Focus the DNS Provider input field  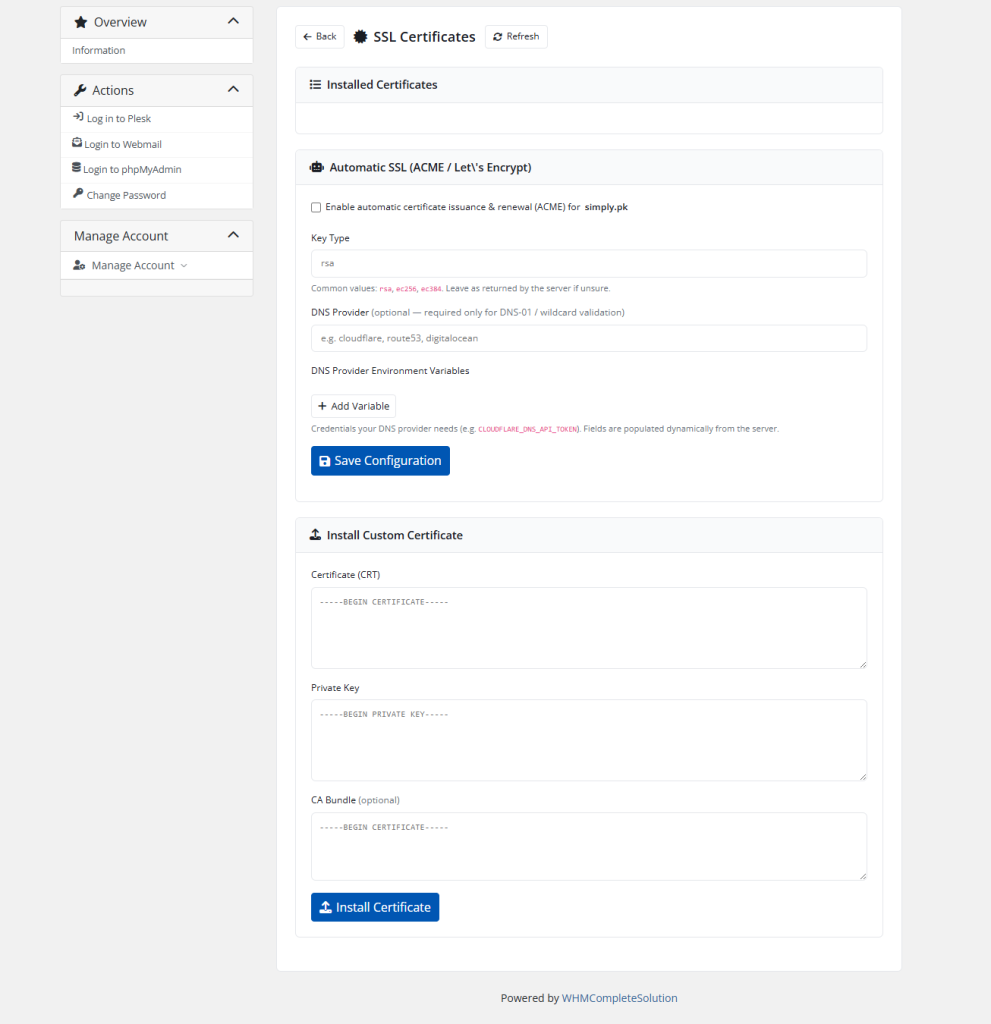point(589,338)
